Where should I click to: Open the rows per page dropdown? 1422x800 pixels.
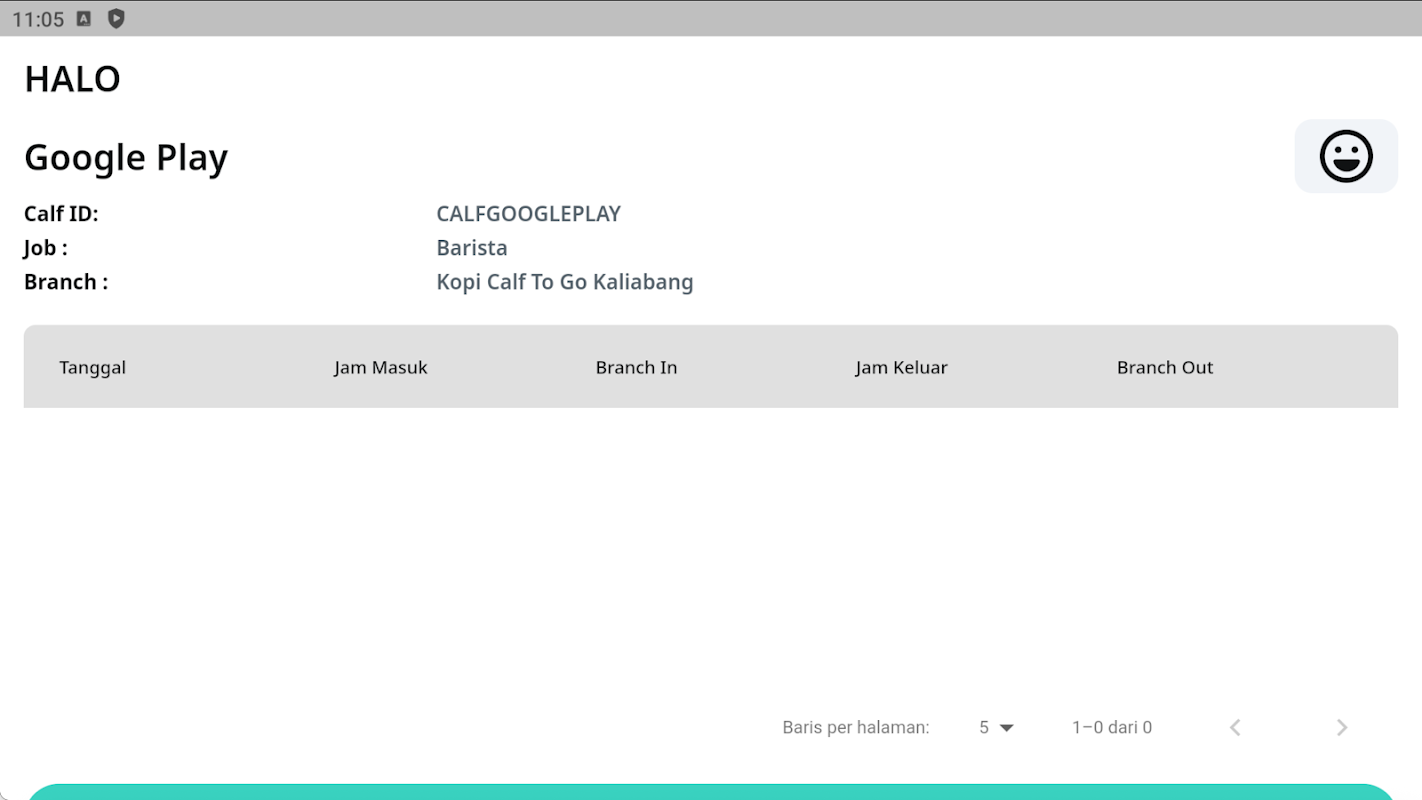pyautogui.click(x=997, y=727)
